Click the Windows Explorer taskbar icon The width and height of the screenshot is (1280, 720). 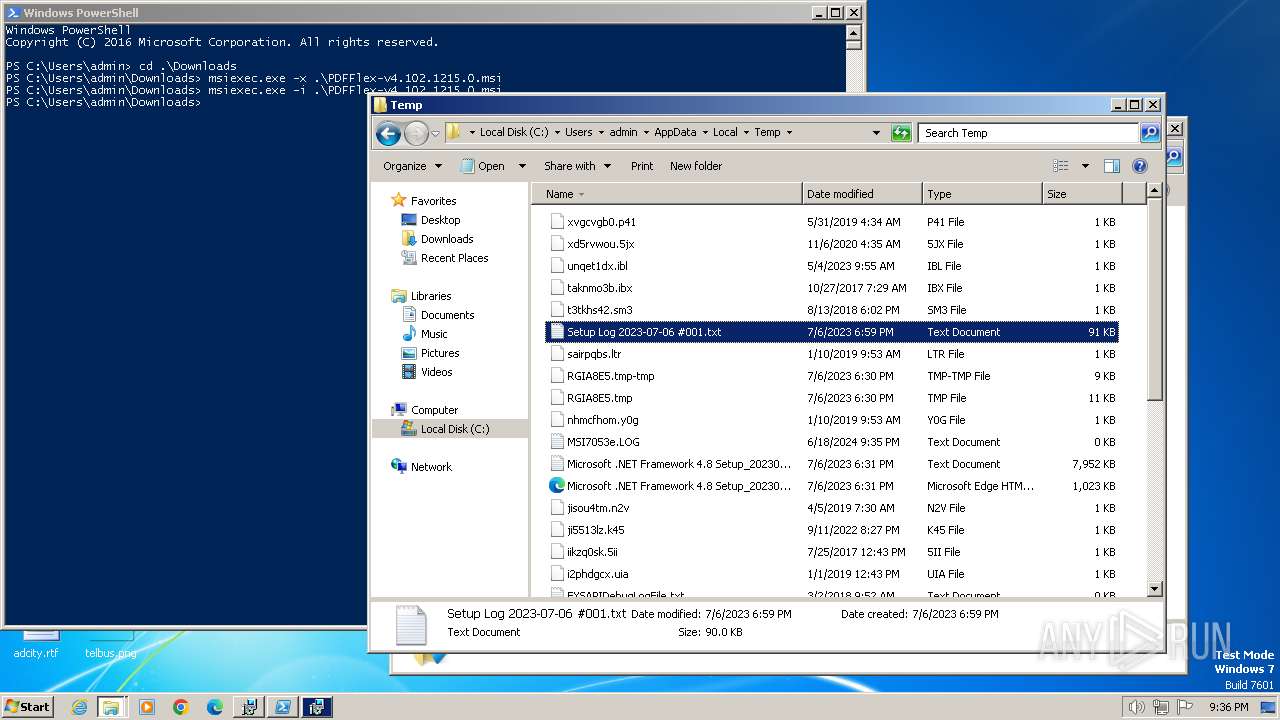coord(110,707)
